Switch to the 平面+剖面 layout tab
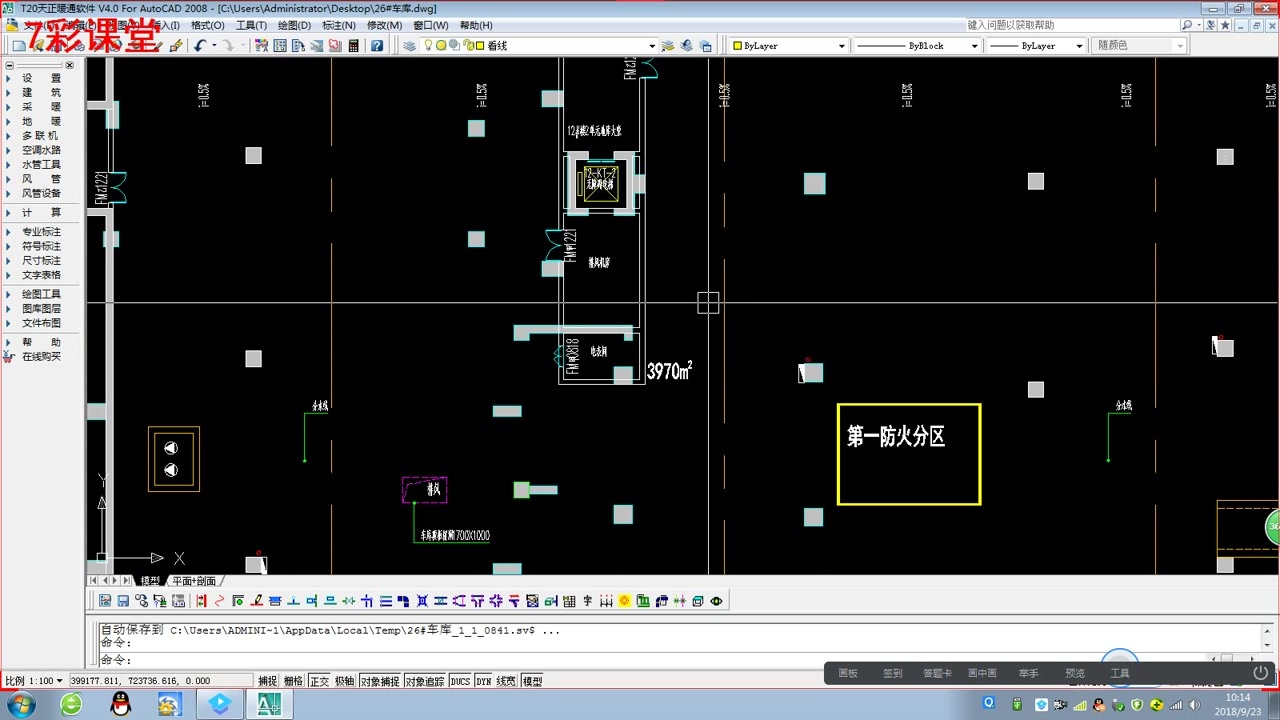This screenshot has height=720, width=1280. tap(194, 581)
